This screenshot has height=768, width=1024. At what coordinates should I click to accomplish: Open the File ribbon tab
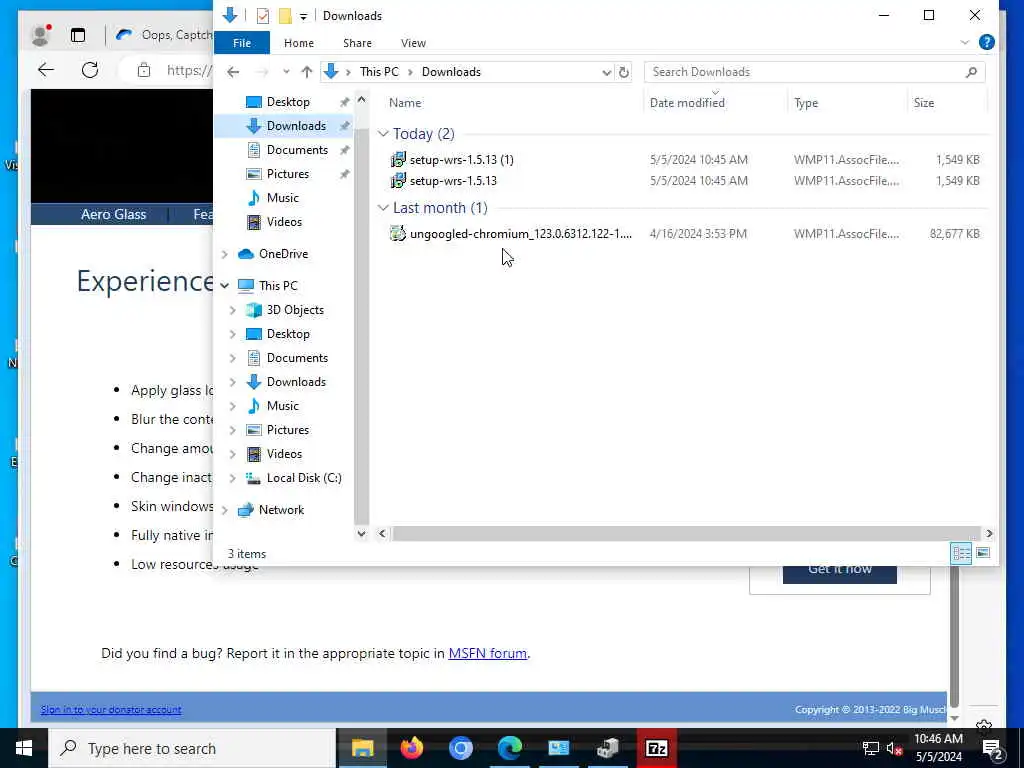pos(242,42)
